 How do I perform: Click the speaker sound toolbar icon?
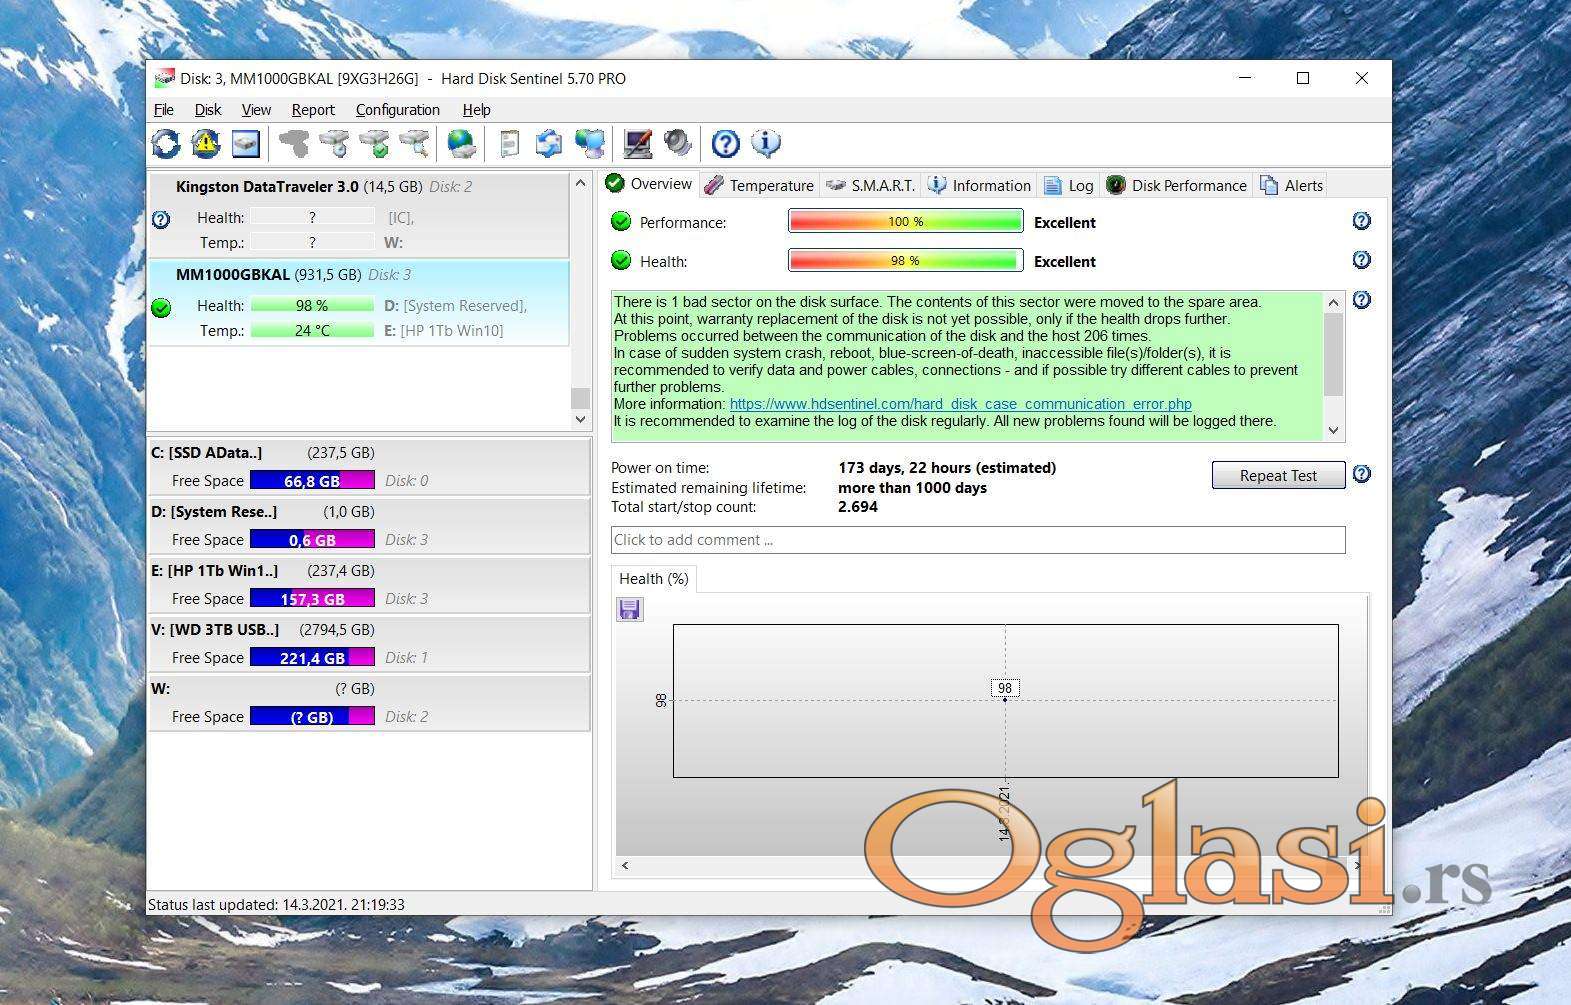point(678,144)
